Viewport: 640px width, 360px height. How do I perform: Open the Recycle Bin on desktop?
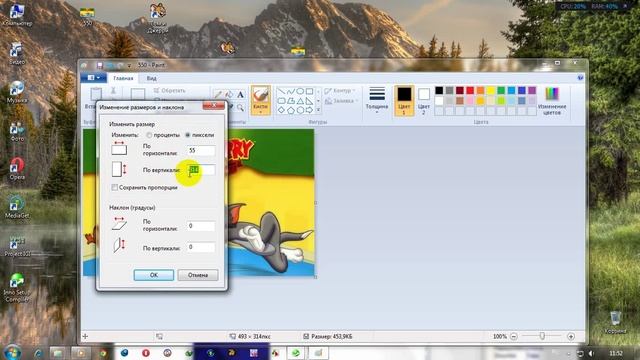[x=615, y=322]
